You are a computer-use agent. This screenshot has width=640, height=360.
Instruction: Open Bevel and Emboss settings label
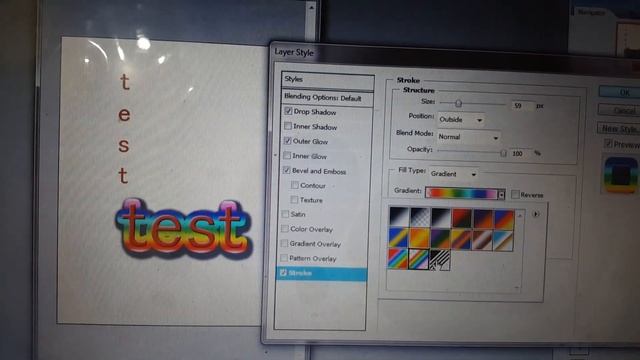[x=319, y=171]
